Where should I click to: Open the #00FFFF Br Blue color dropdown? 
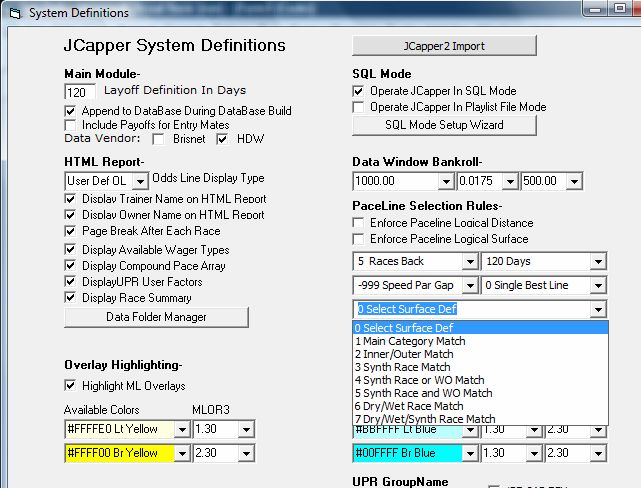click(x=470, y=453)
